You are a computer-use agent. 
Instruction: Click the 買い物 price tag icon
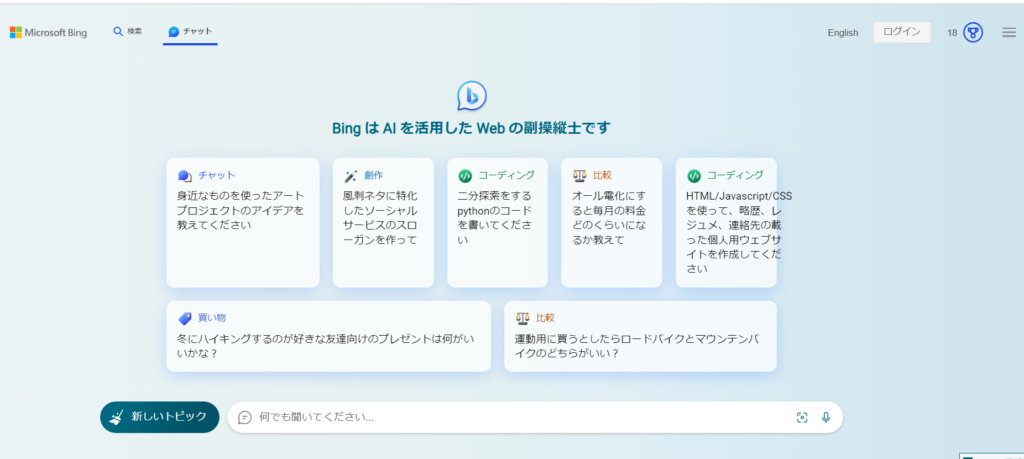point(185,318)
